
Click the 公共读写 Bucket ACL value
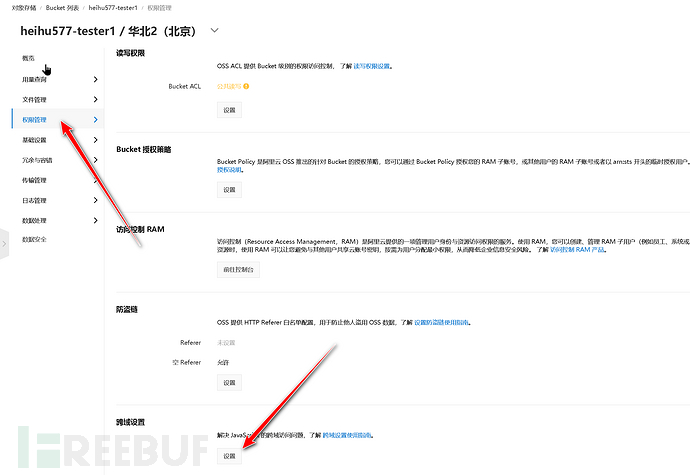pyautogui.click(x=229, y=86)
